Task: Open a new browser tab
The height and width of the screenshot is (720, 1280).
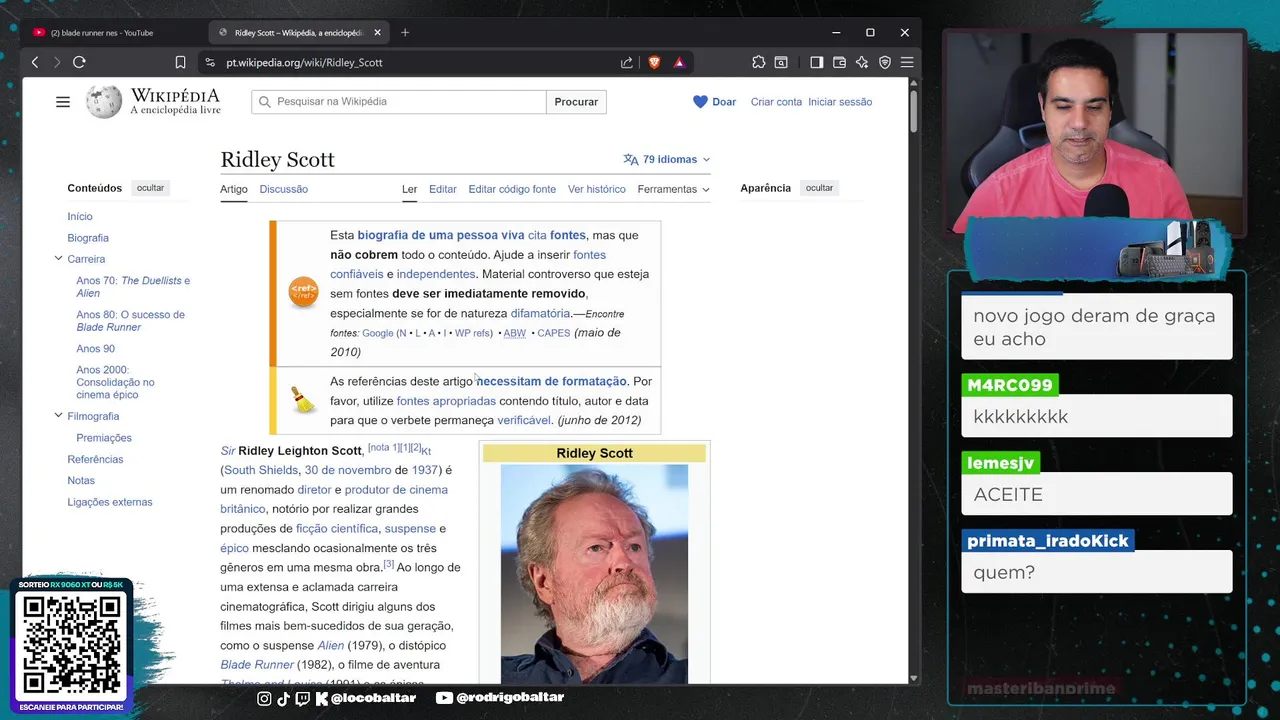Action: coord(405,33)
